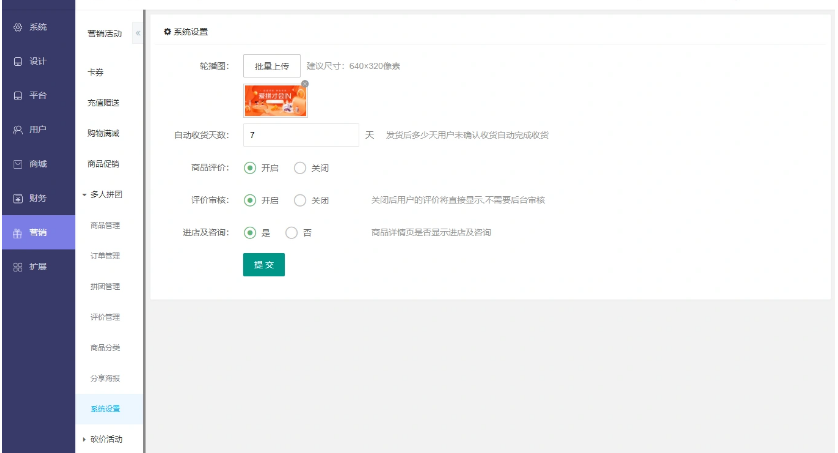
Task: Click the 批量上传 button
Action: coord(271,66)
